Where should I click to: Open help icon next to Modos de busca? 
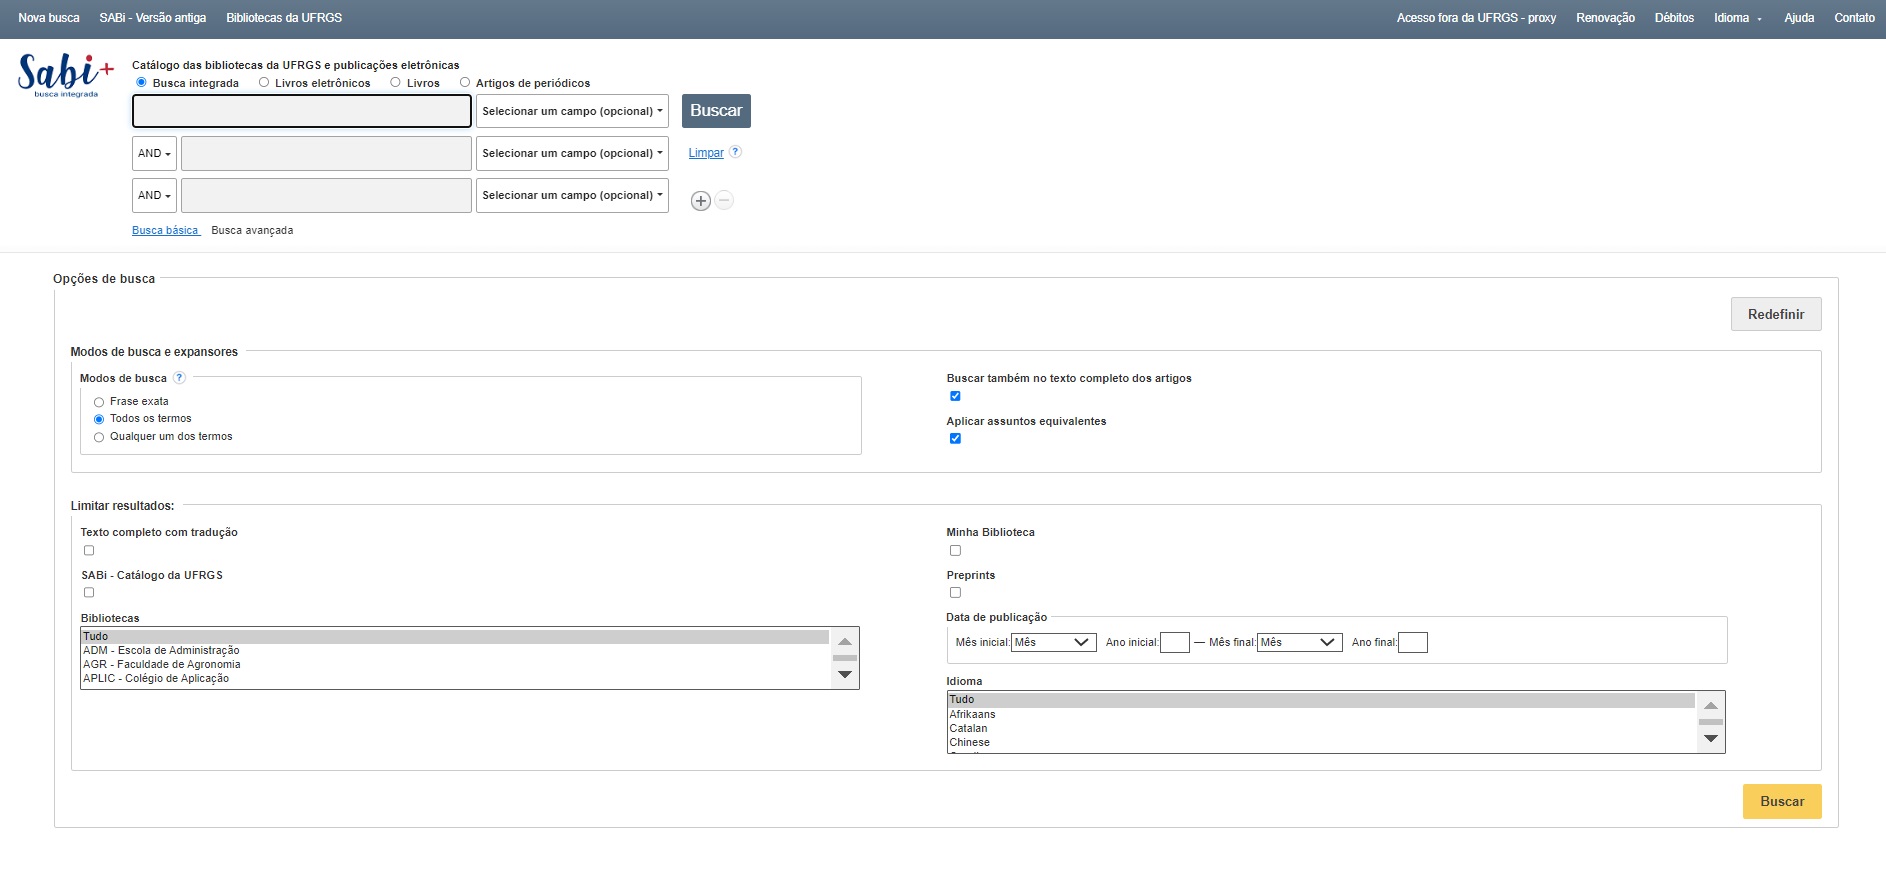[179, 378]
